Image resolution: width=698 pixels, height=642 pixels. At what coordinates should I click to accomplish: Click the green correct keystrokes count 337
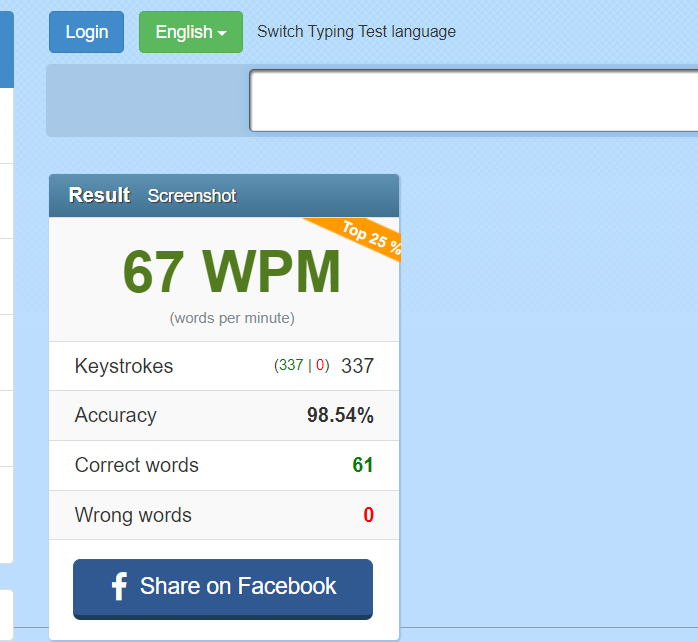pyautogui.click(x=291, y=366)
